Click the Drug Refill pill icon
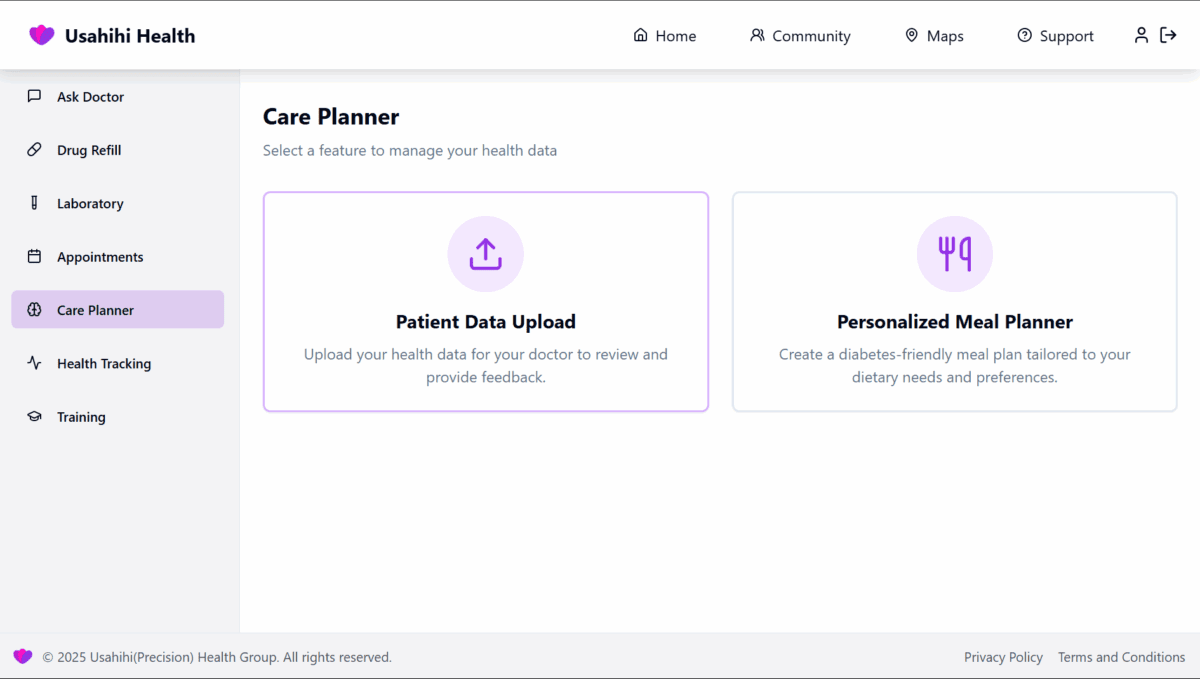 [34, 150]
